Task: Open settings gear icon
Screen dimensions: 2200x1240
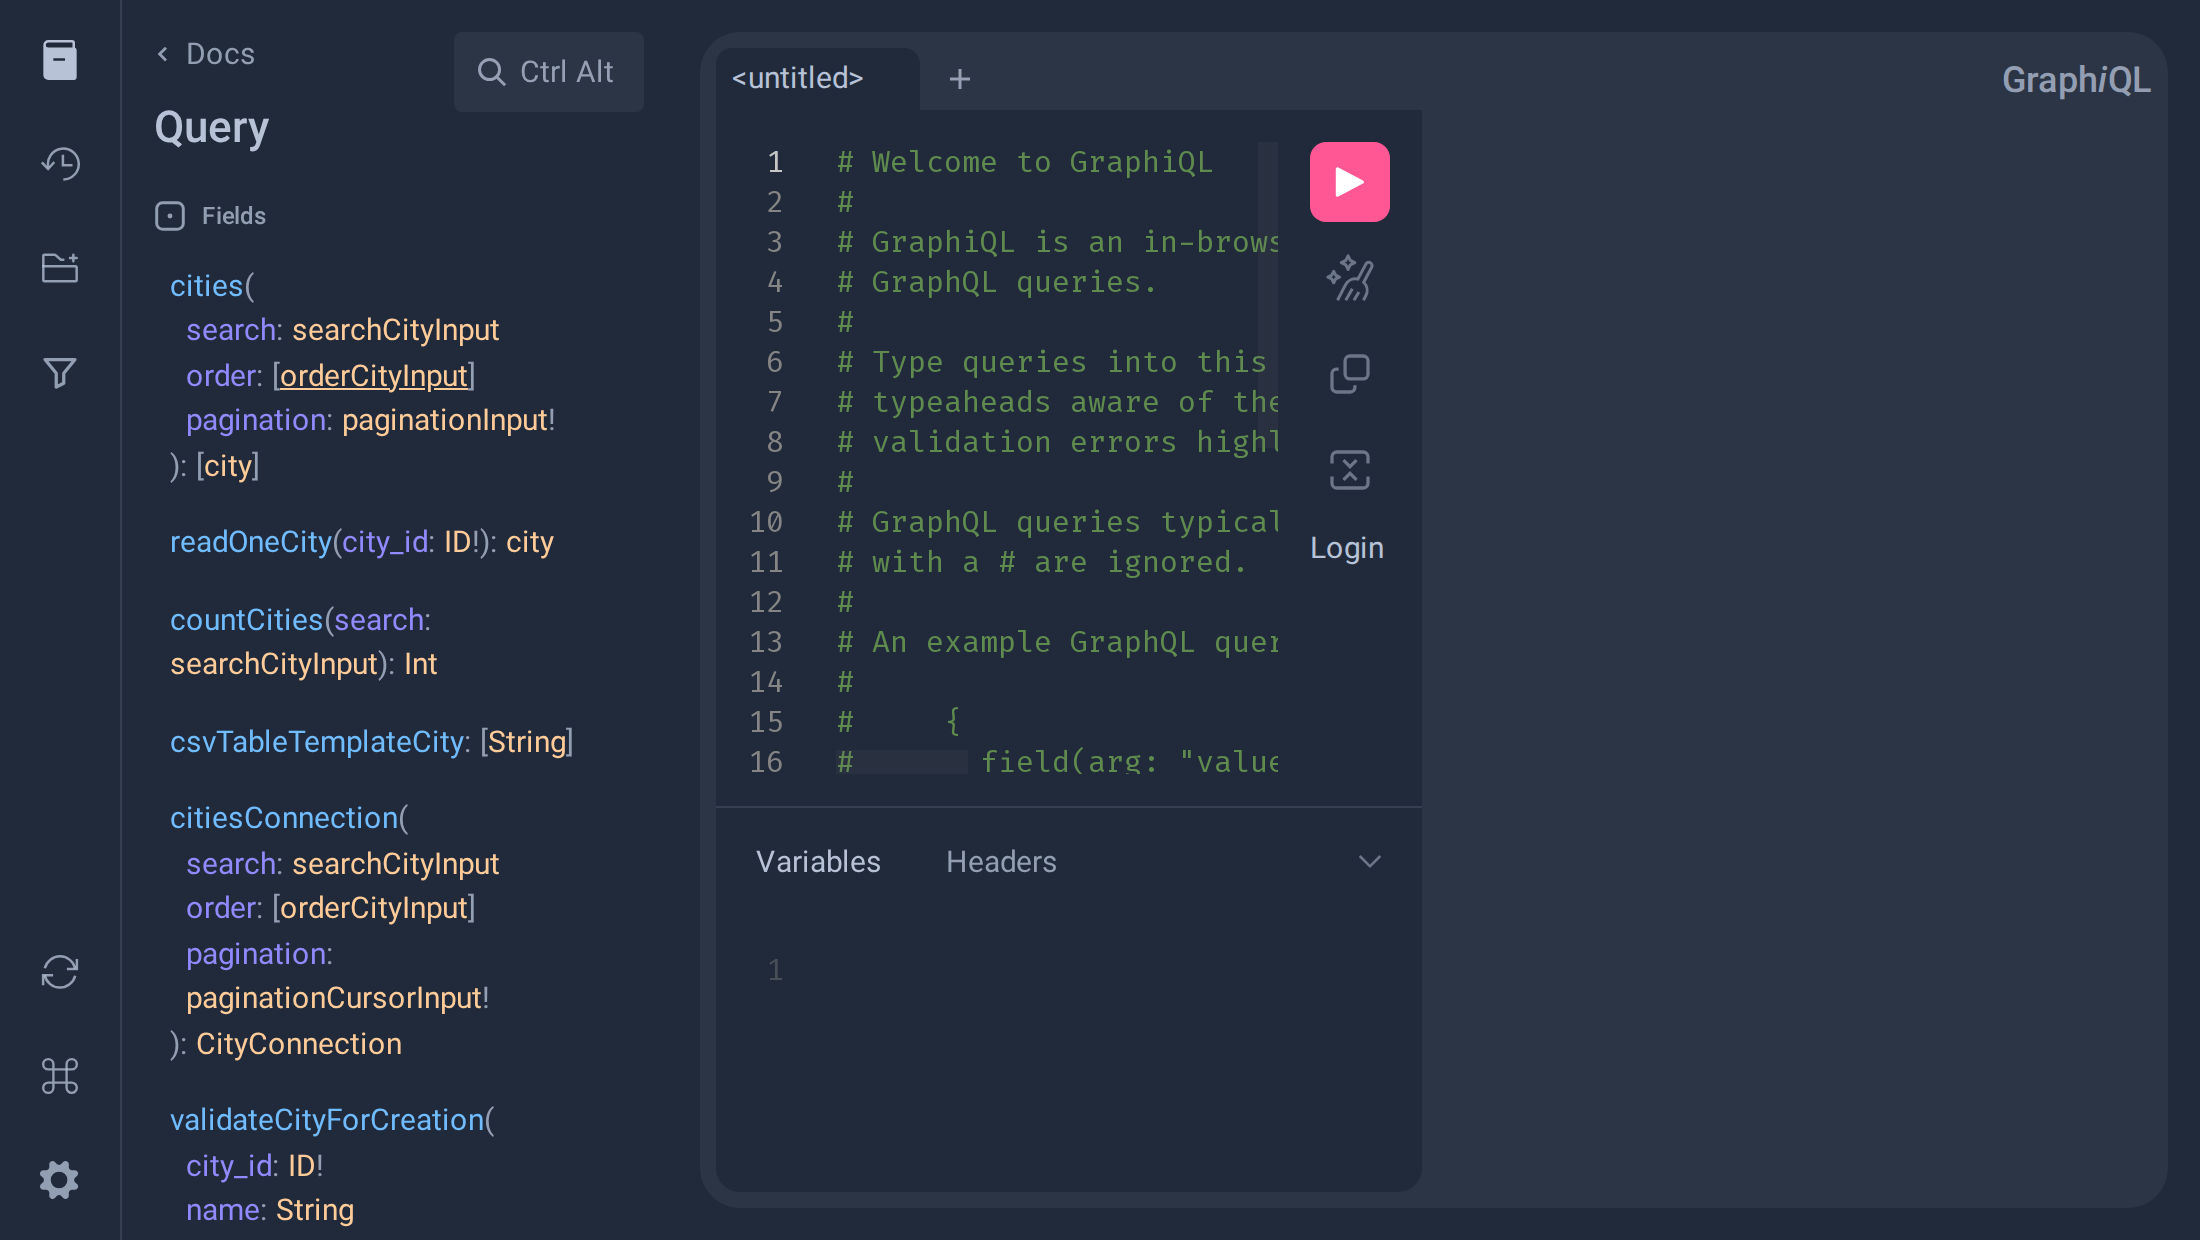Action: 60,1180
